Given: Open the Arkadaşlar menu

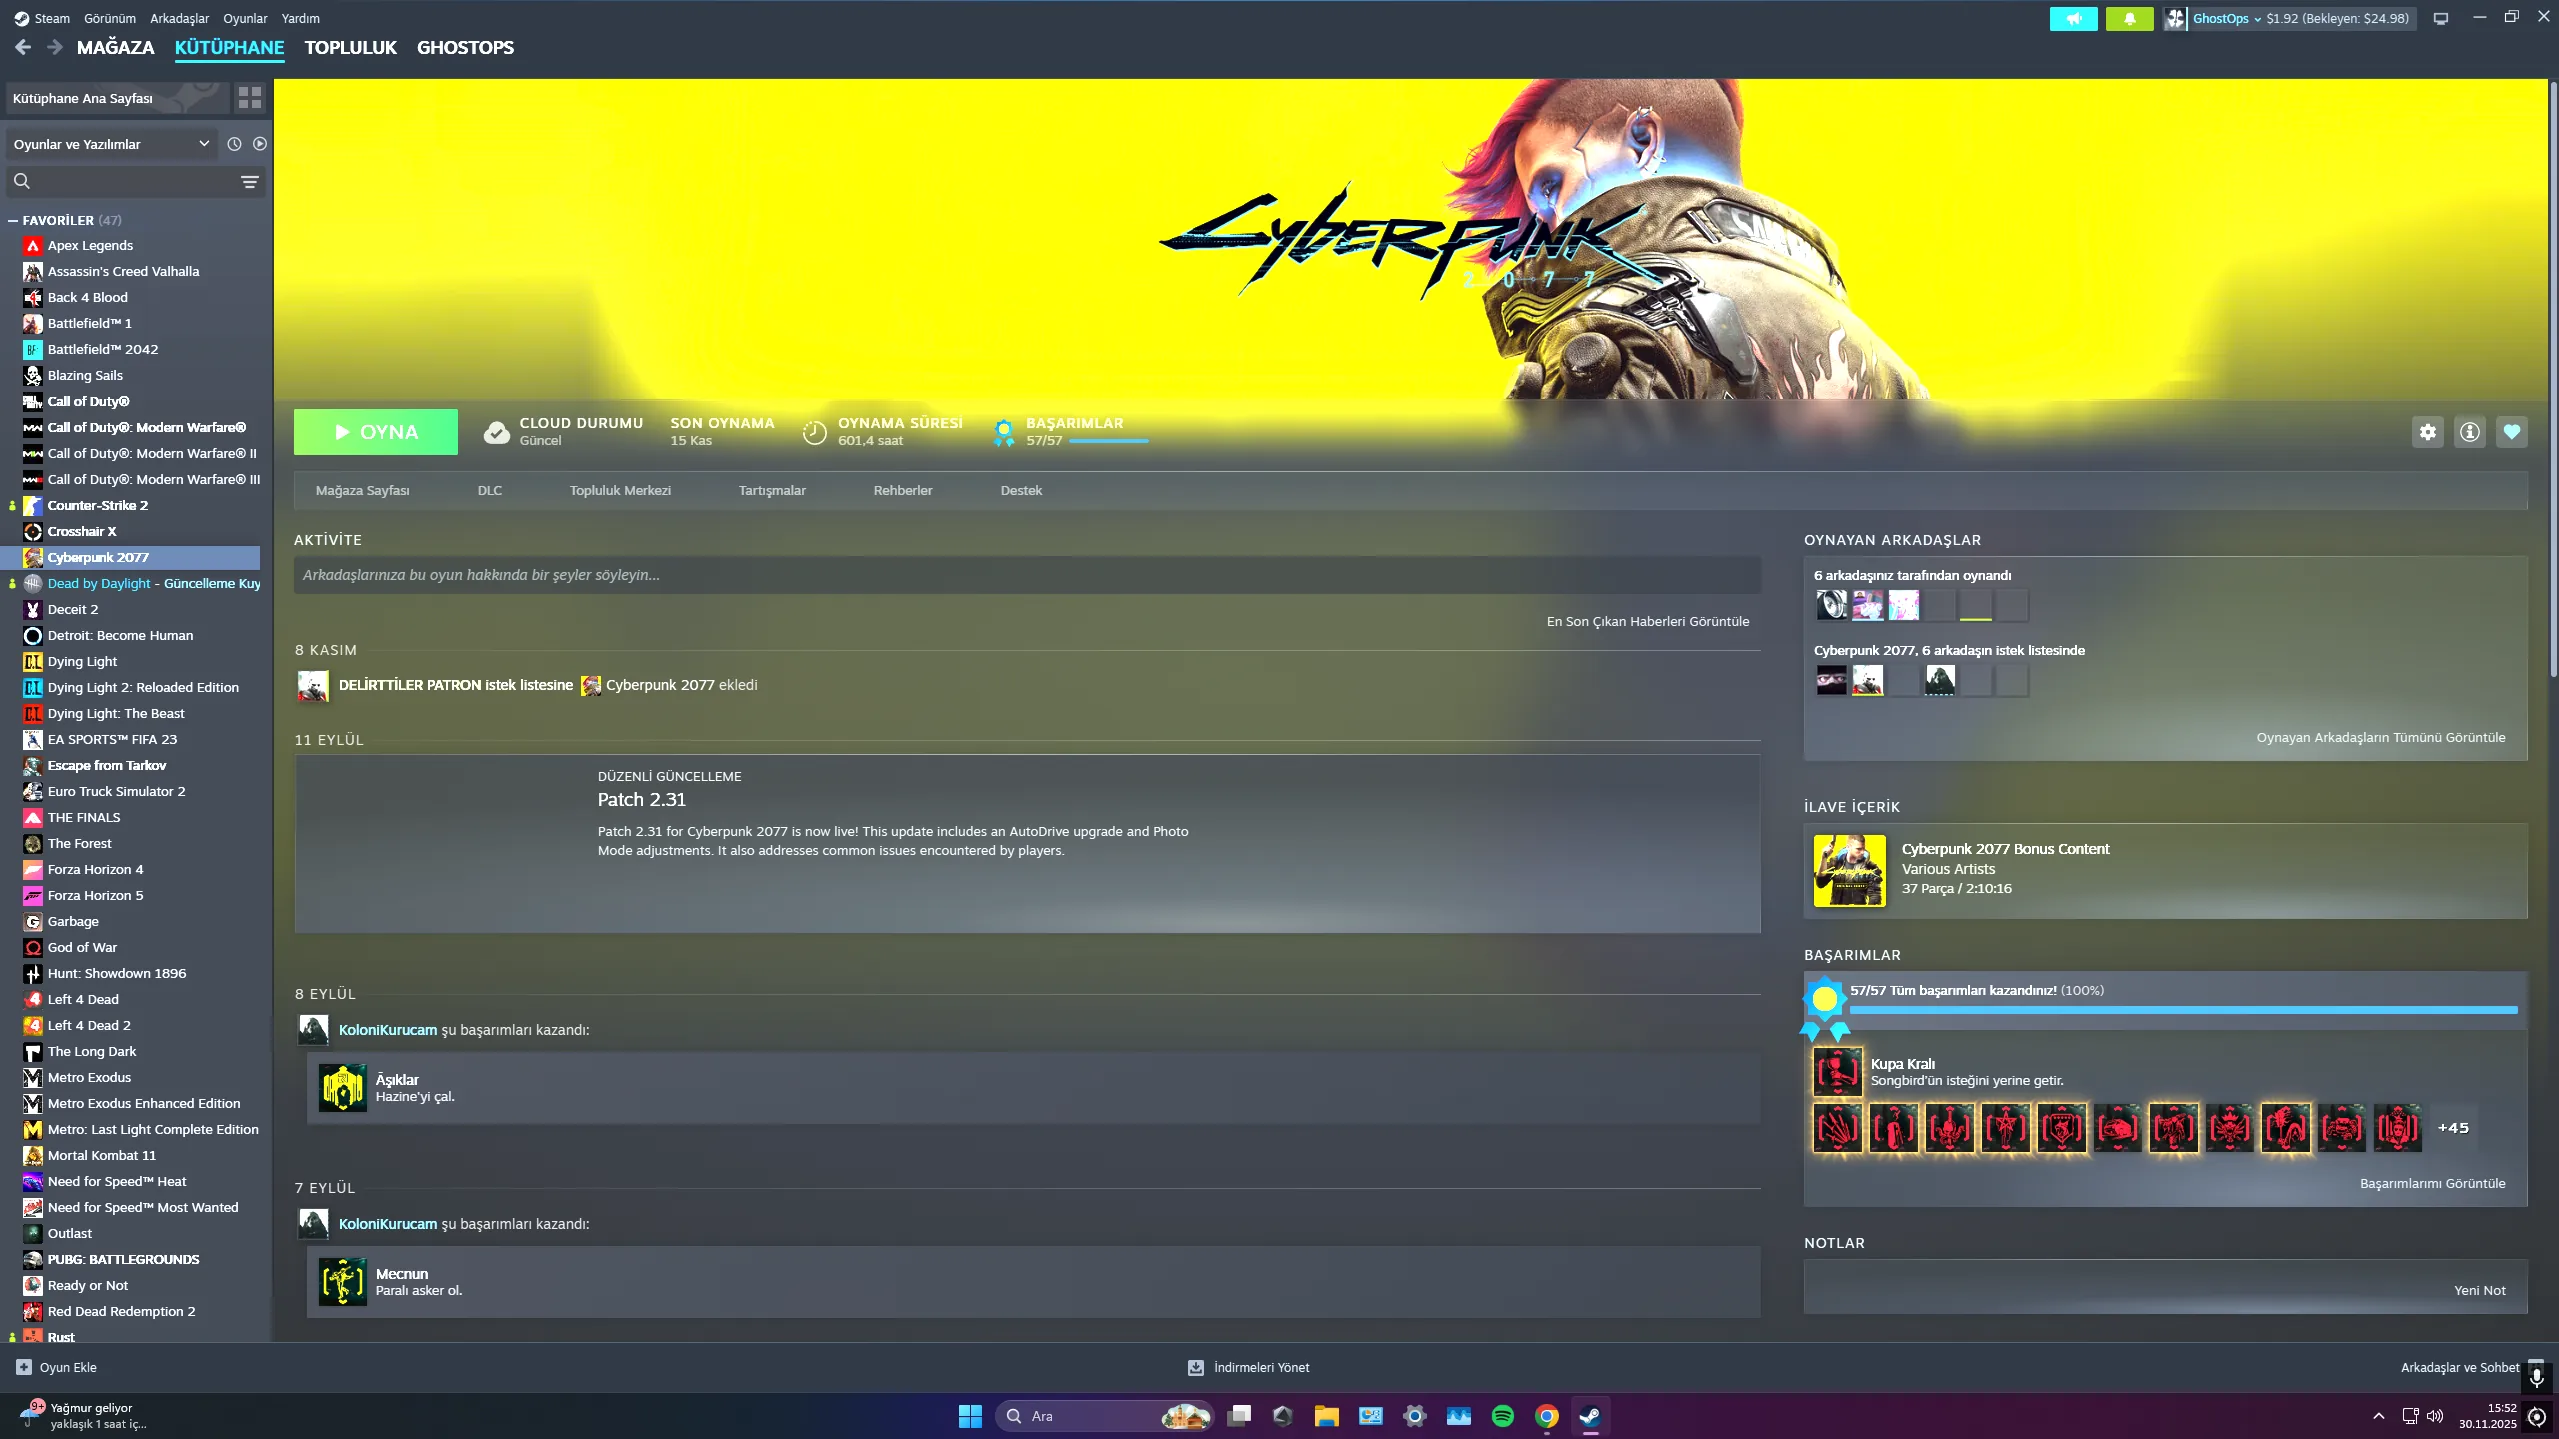Looking at the screenshot, I should (x=180, y=18).
